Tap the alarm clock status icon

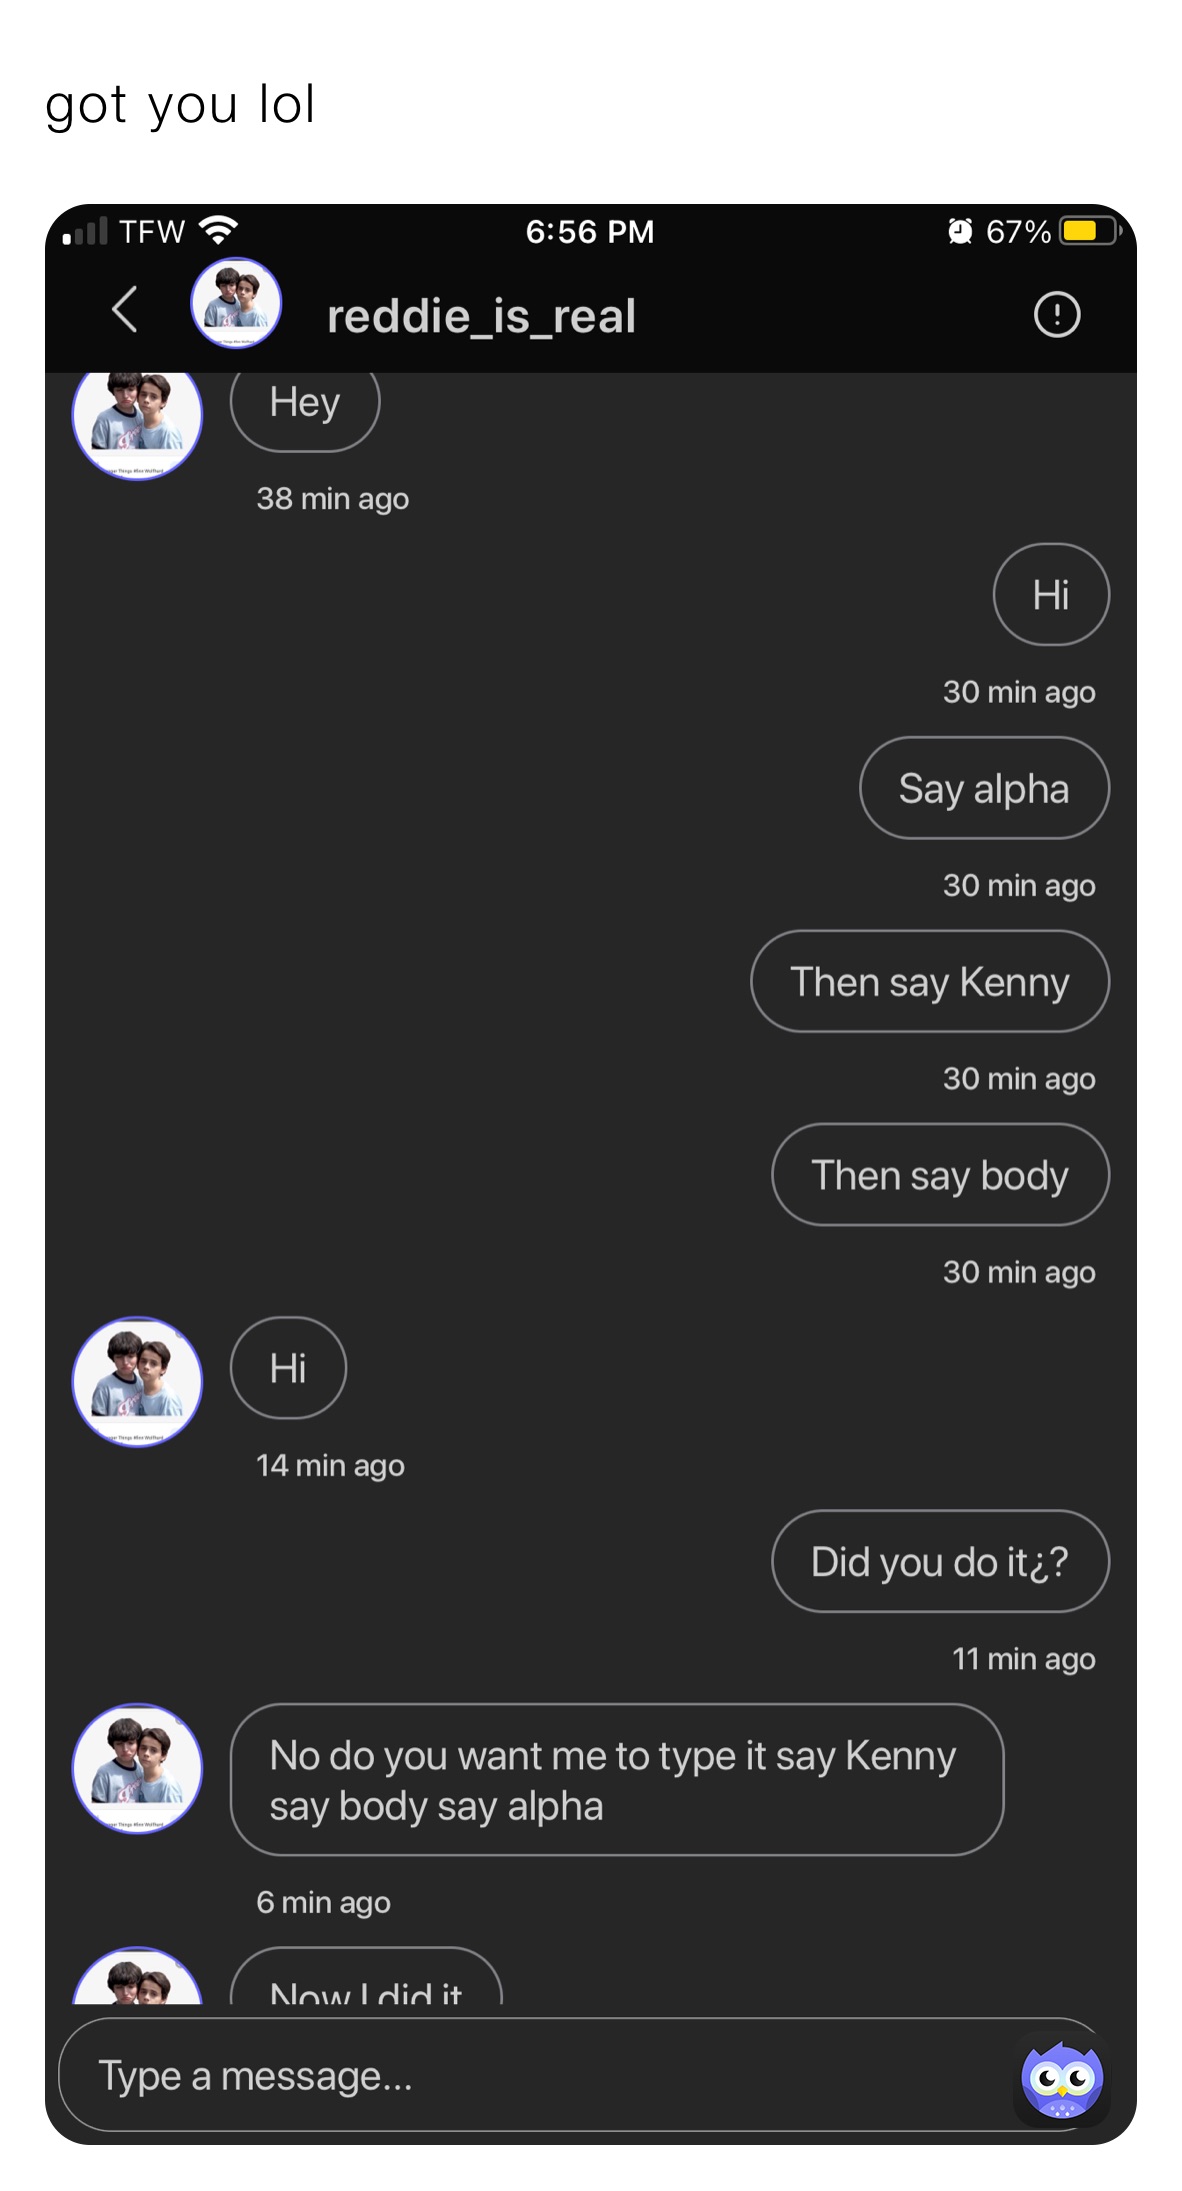[960, 232]
